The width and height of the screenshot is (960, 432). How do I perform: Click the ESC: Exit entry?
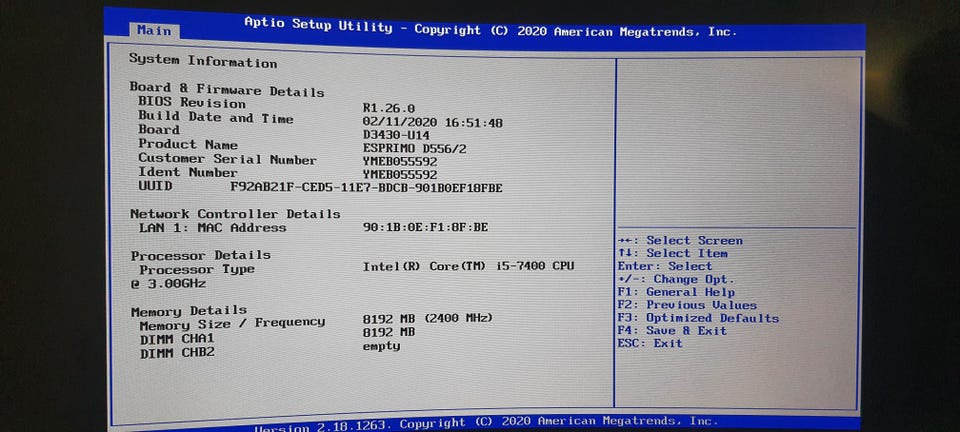(x=650, y=344)
